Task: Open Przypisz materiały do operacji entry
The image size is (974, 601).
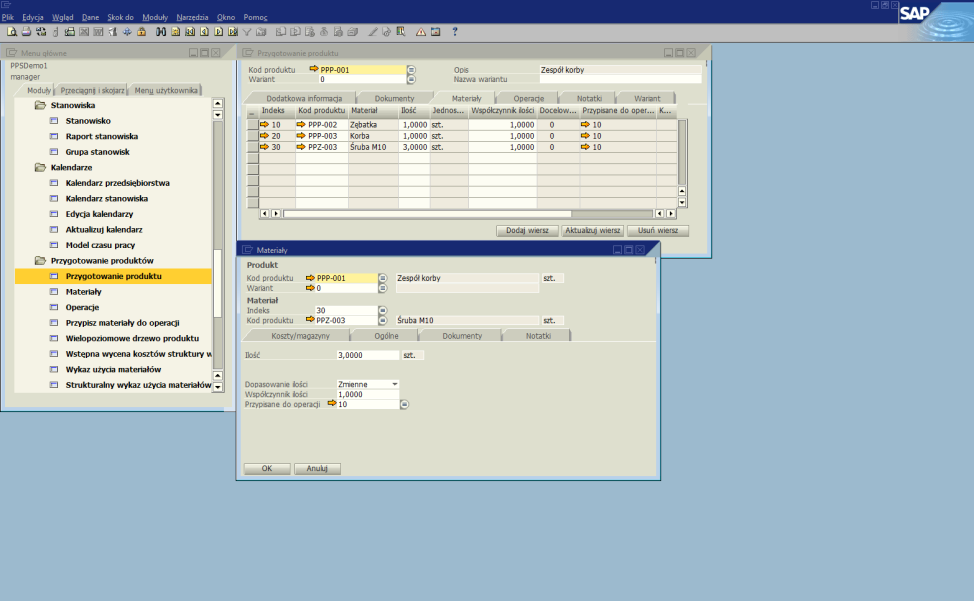Action: (x=122, y=323)
